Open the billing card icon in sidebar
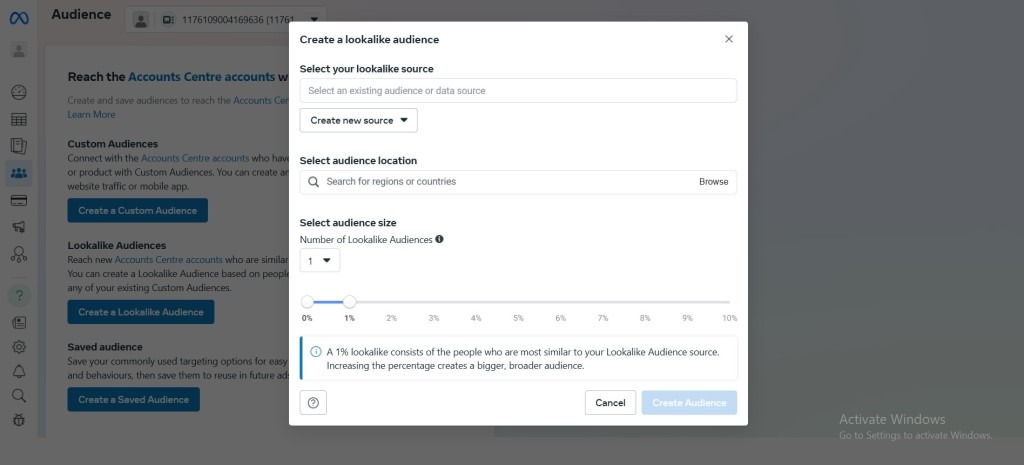 [x=19, y=200]
